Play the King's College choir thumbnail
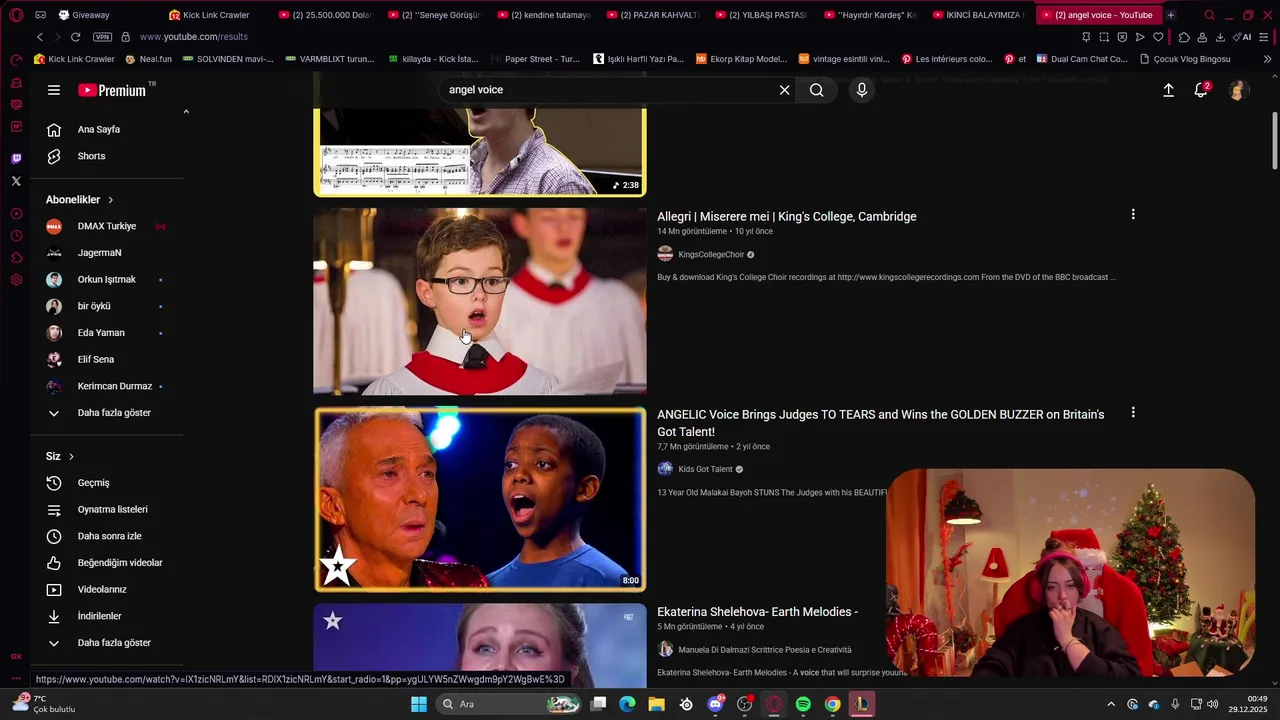 point(480,301)
